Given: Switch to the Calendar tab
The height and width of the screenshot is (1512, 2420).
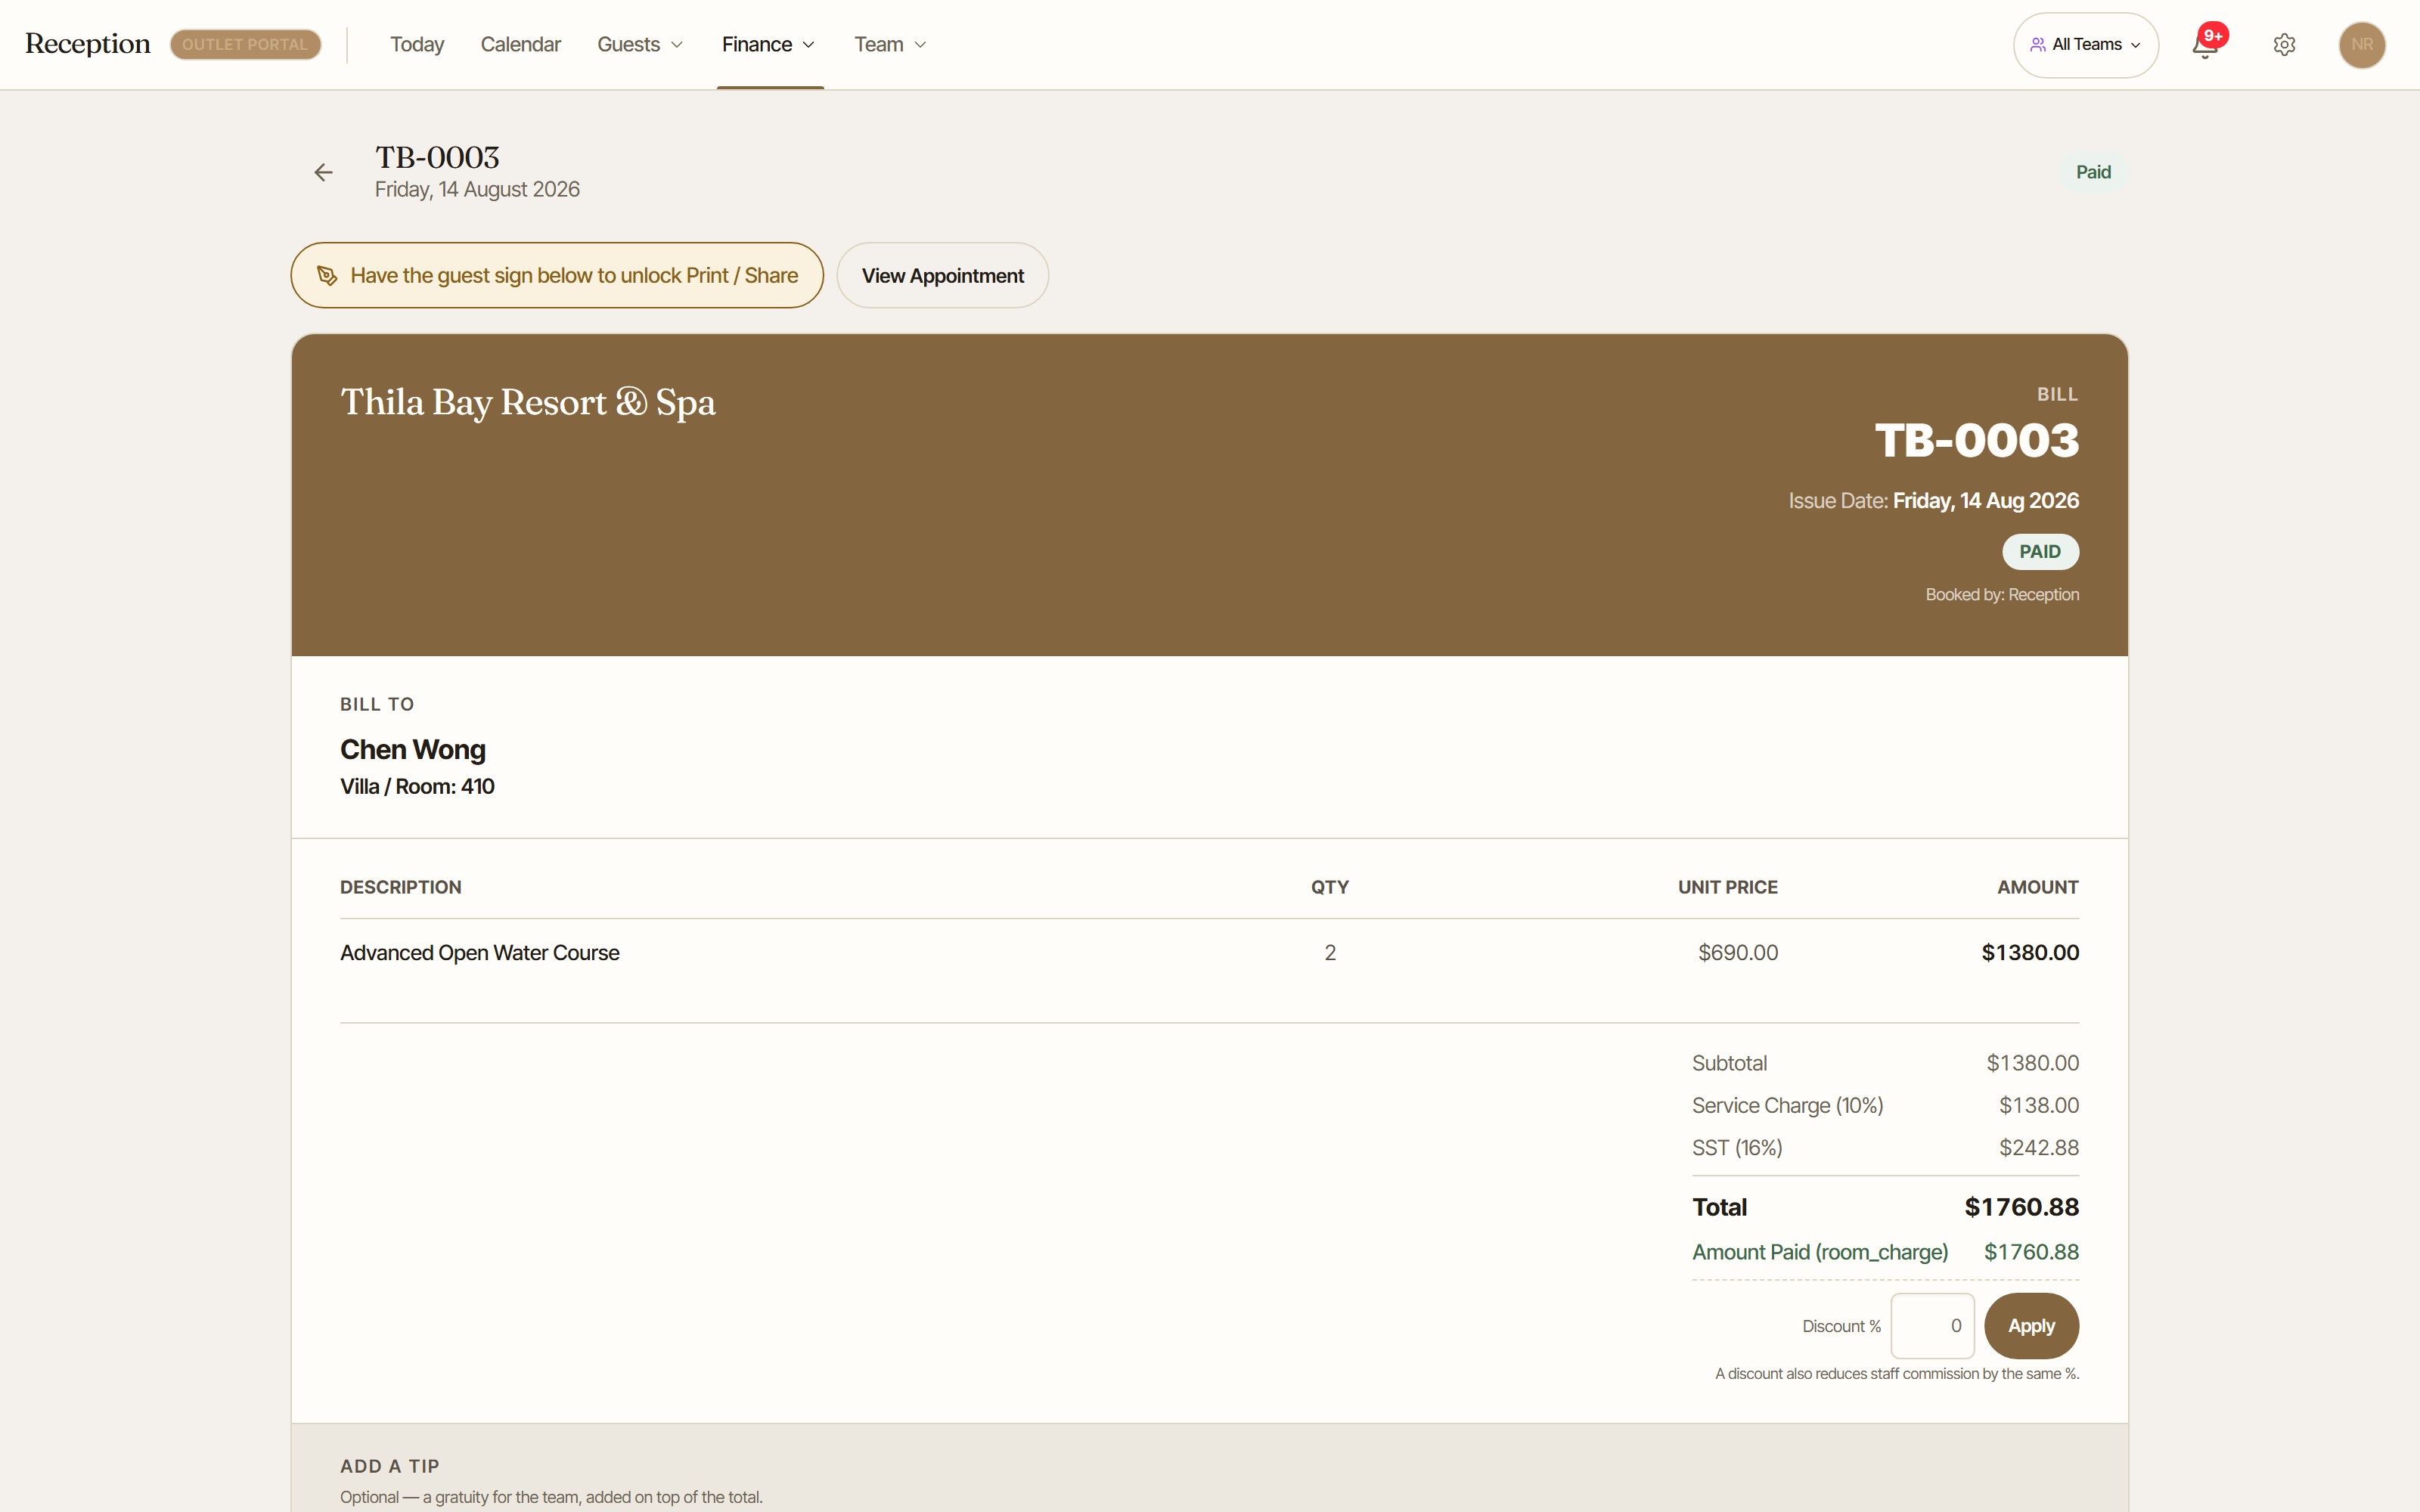Looking at the screenshot, I should coord(521,45).
